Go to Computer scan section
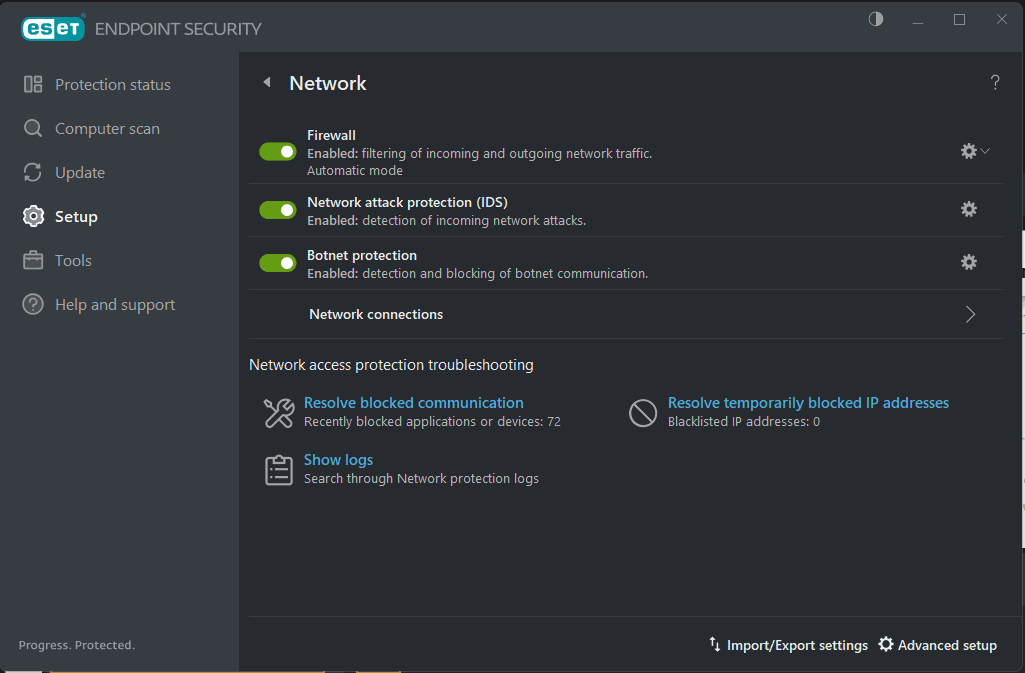This screenshot has height=673, width=1025. [107, 129]
